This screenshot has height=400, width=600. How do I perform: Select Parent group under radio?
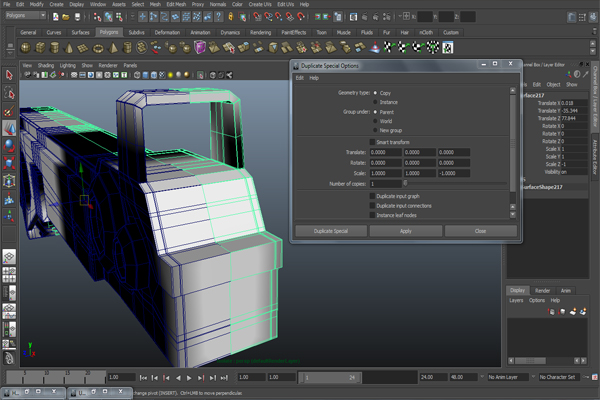pos(375,112)
